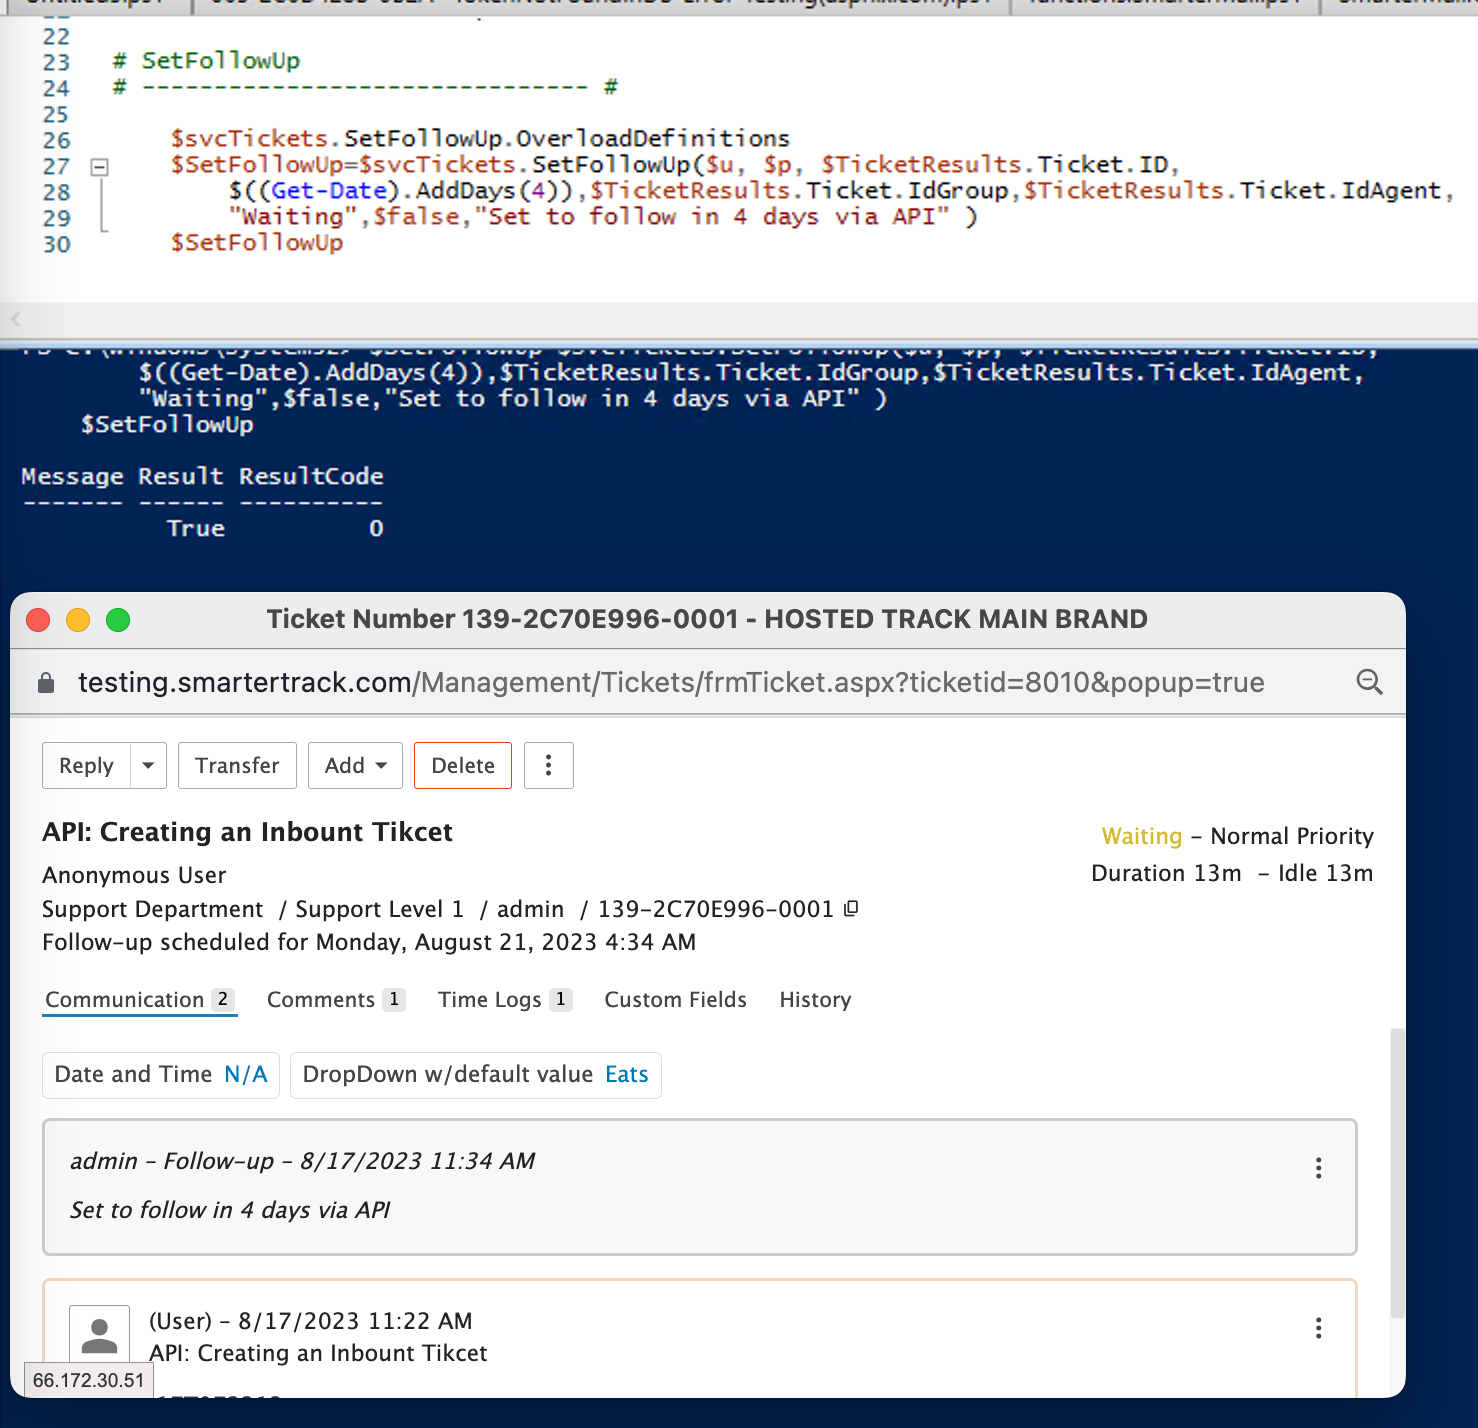The width and height of the screenshot is (1478, 1428).
Task: Click the user avatar icon in message
Action: click(x=99, y=1335)
